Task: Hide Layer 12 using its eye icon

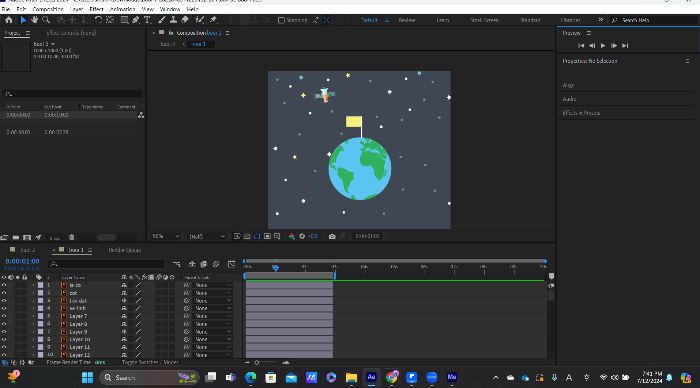Action: pos(4,355)
